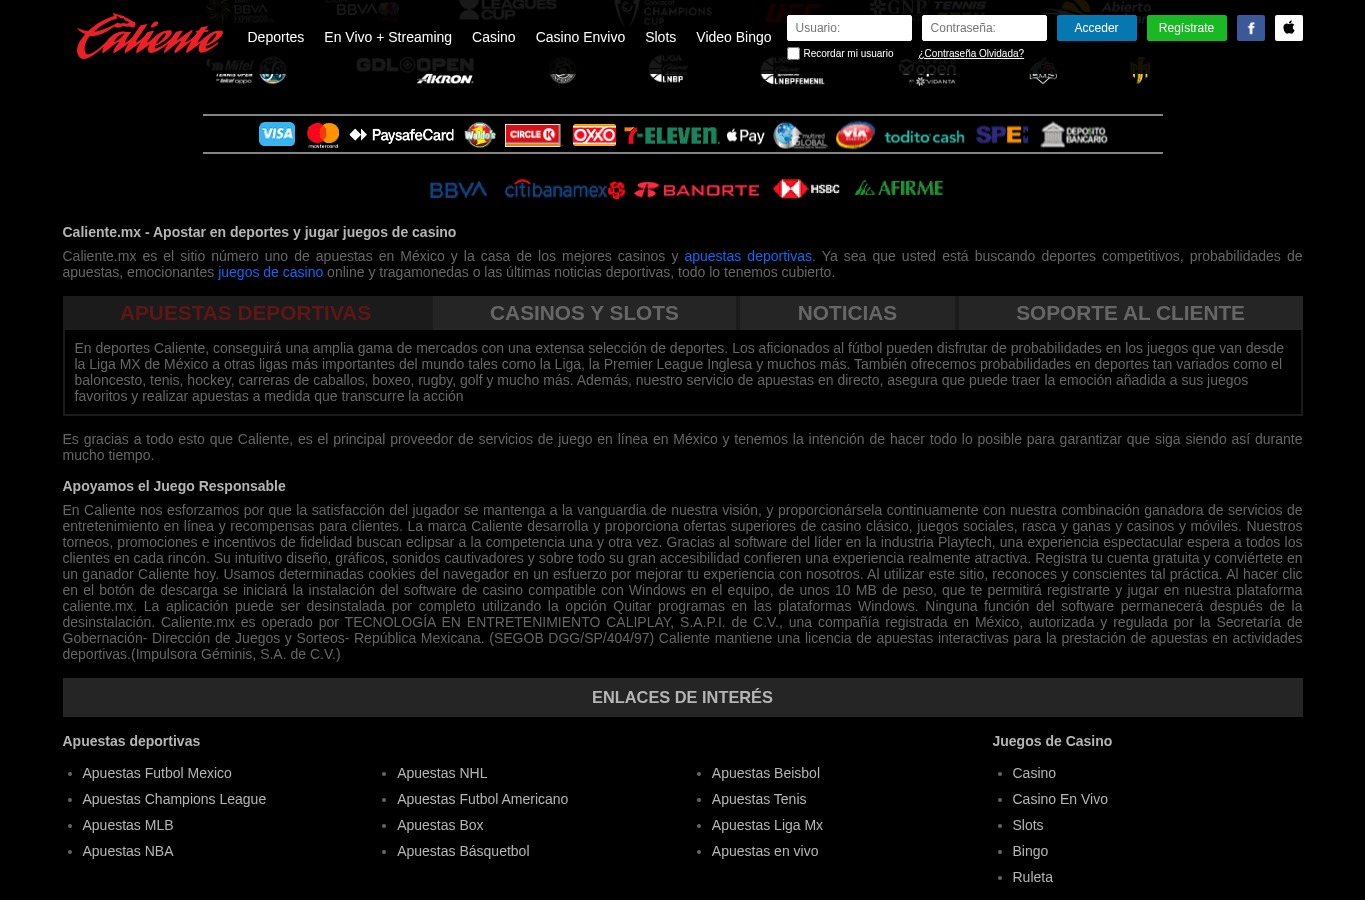
Task: Open En Vivo + Streaming menu
Action: pos(388,37)
